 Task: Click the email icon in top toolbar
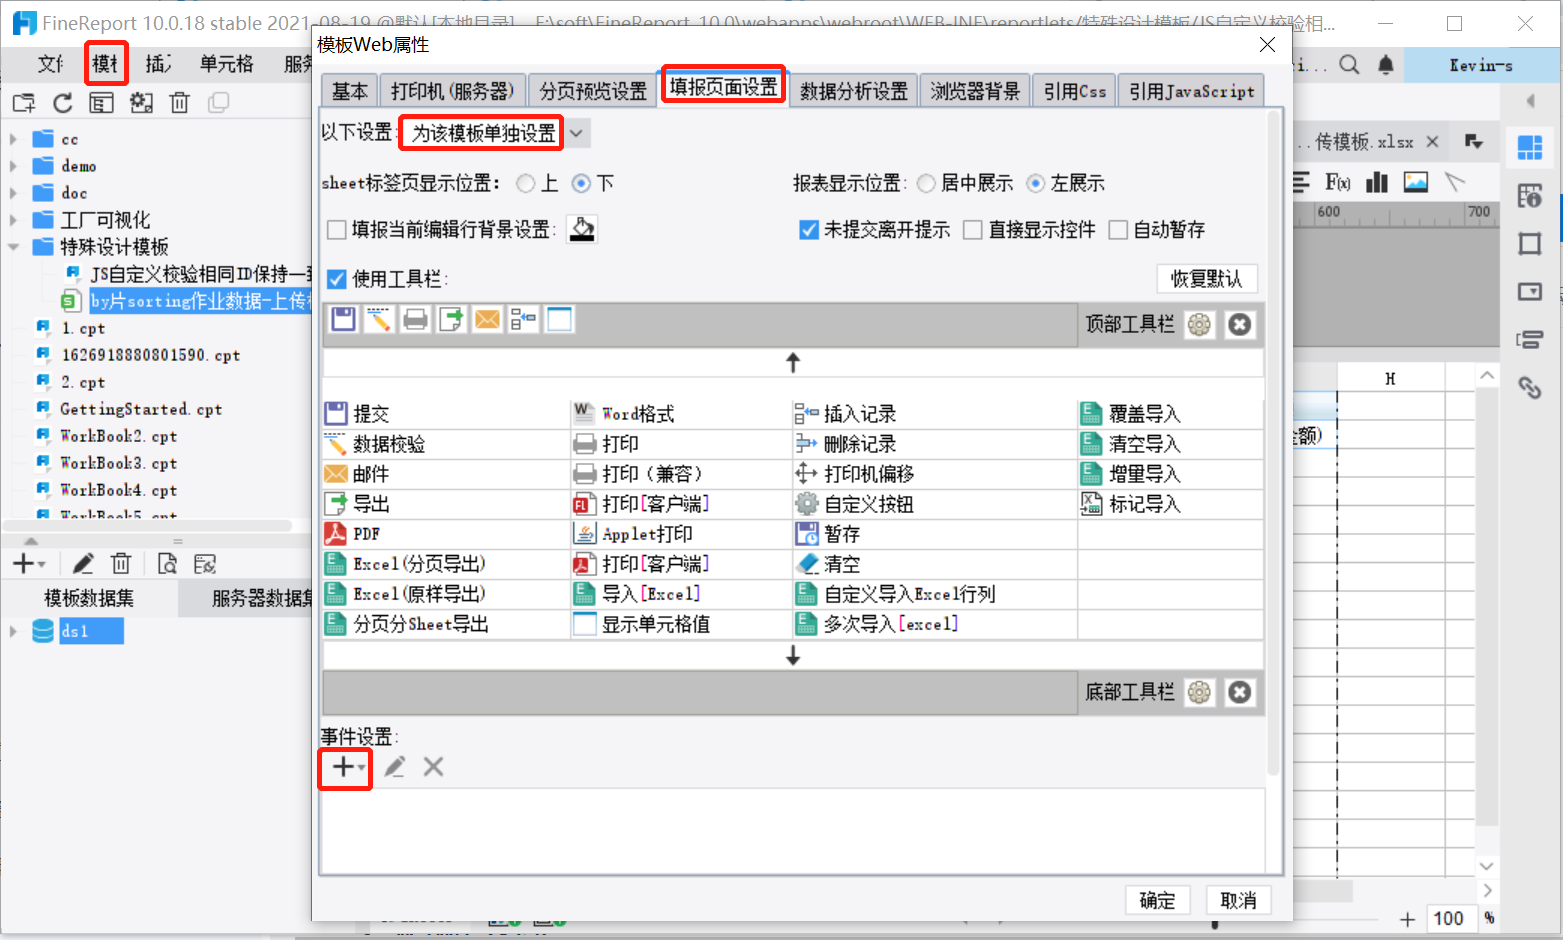[x=487, y=320]
